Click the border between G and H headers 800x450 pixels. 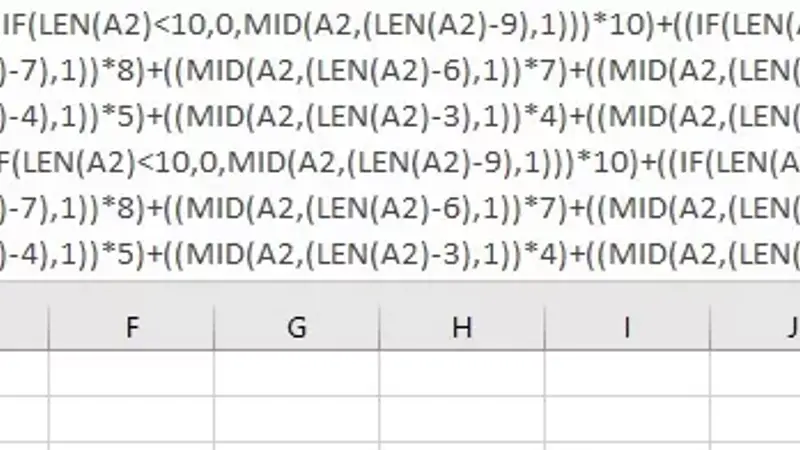(x=380, y=327)
